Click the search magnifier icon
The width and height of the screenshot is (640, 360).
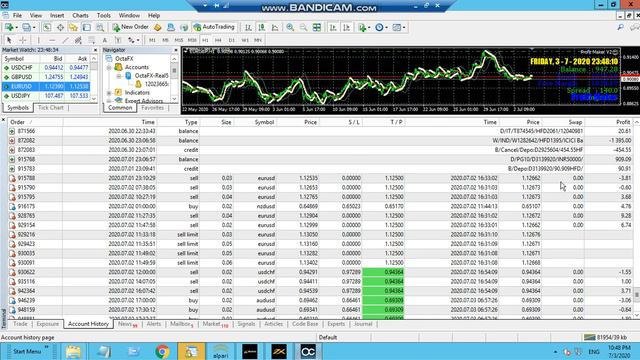pyautogui.click(x=620, y=27)
